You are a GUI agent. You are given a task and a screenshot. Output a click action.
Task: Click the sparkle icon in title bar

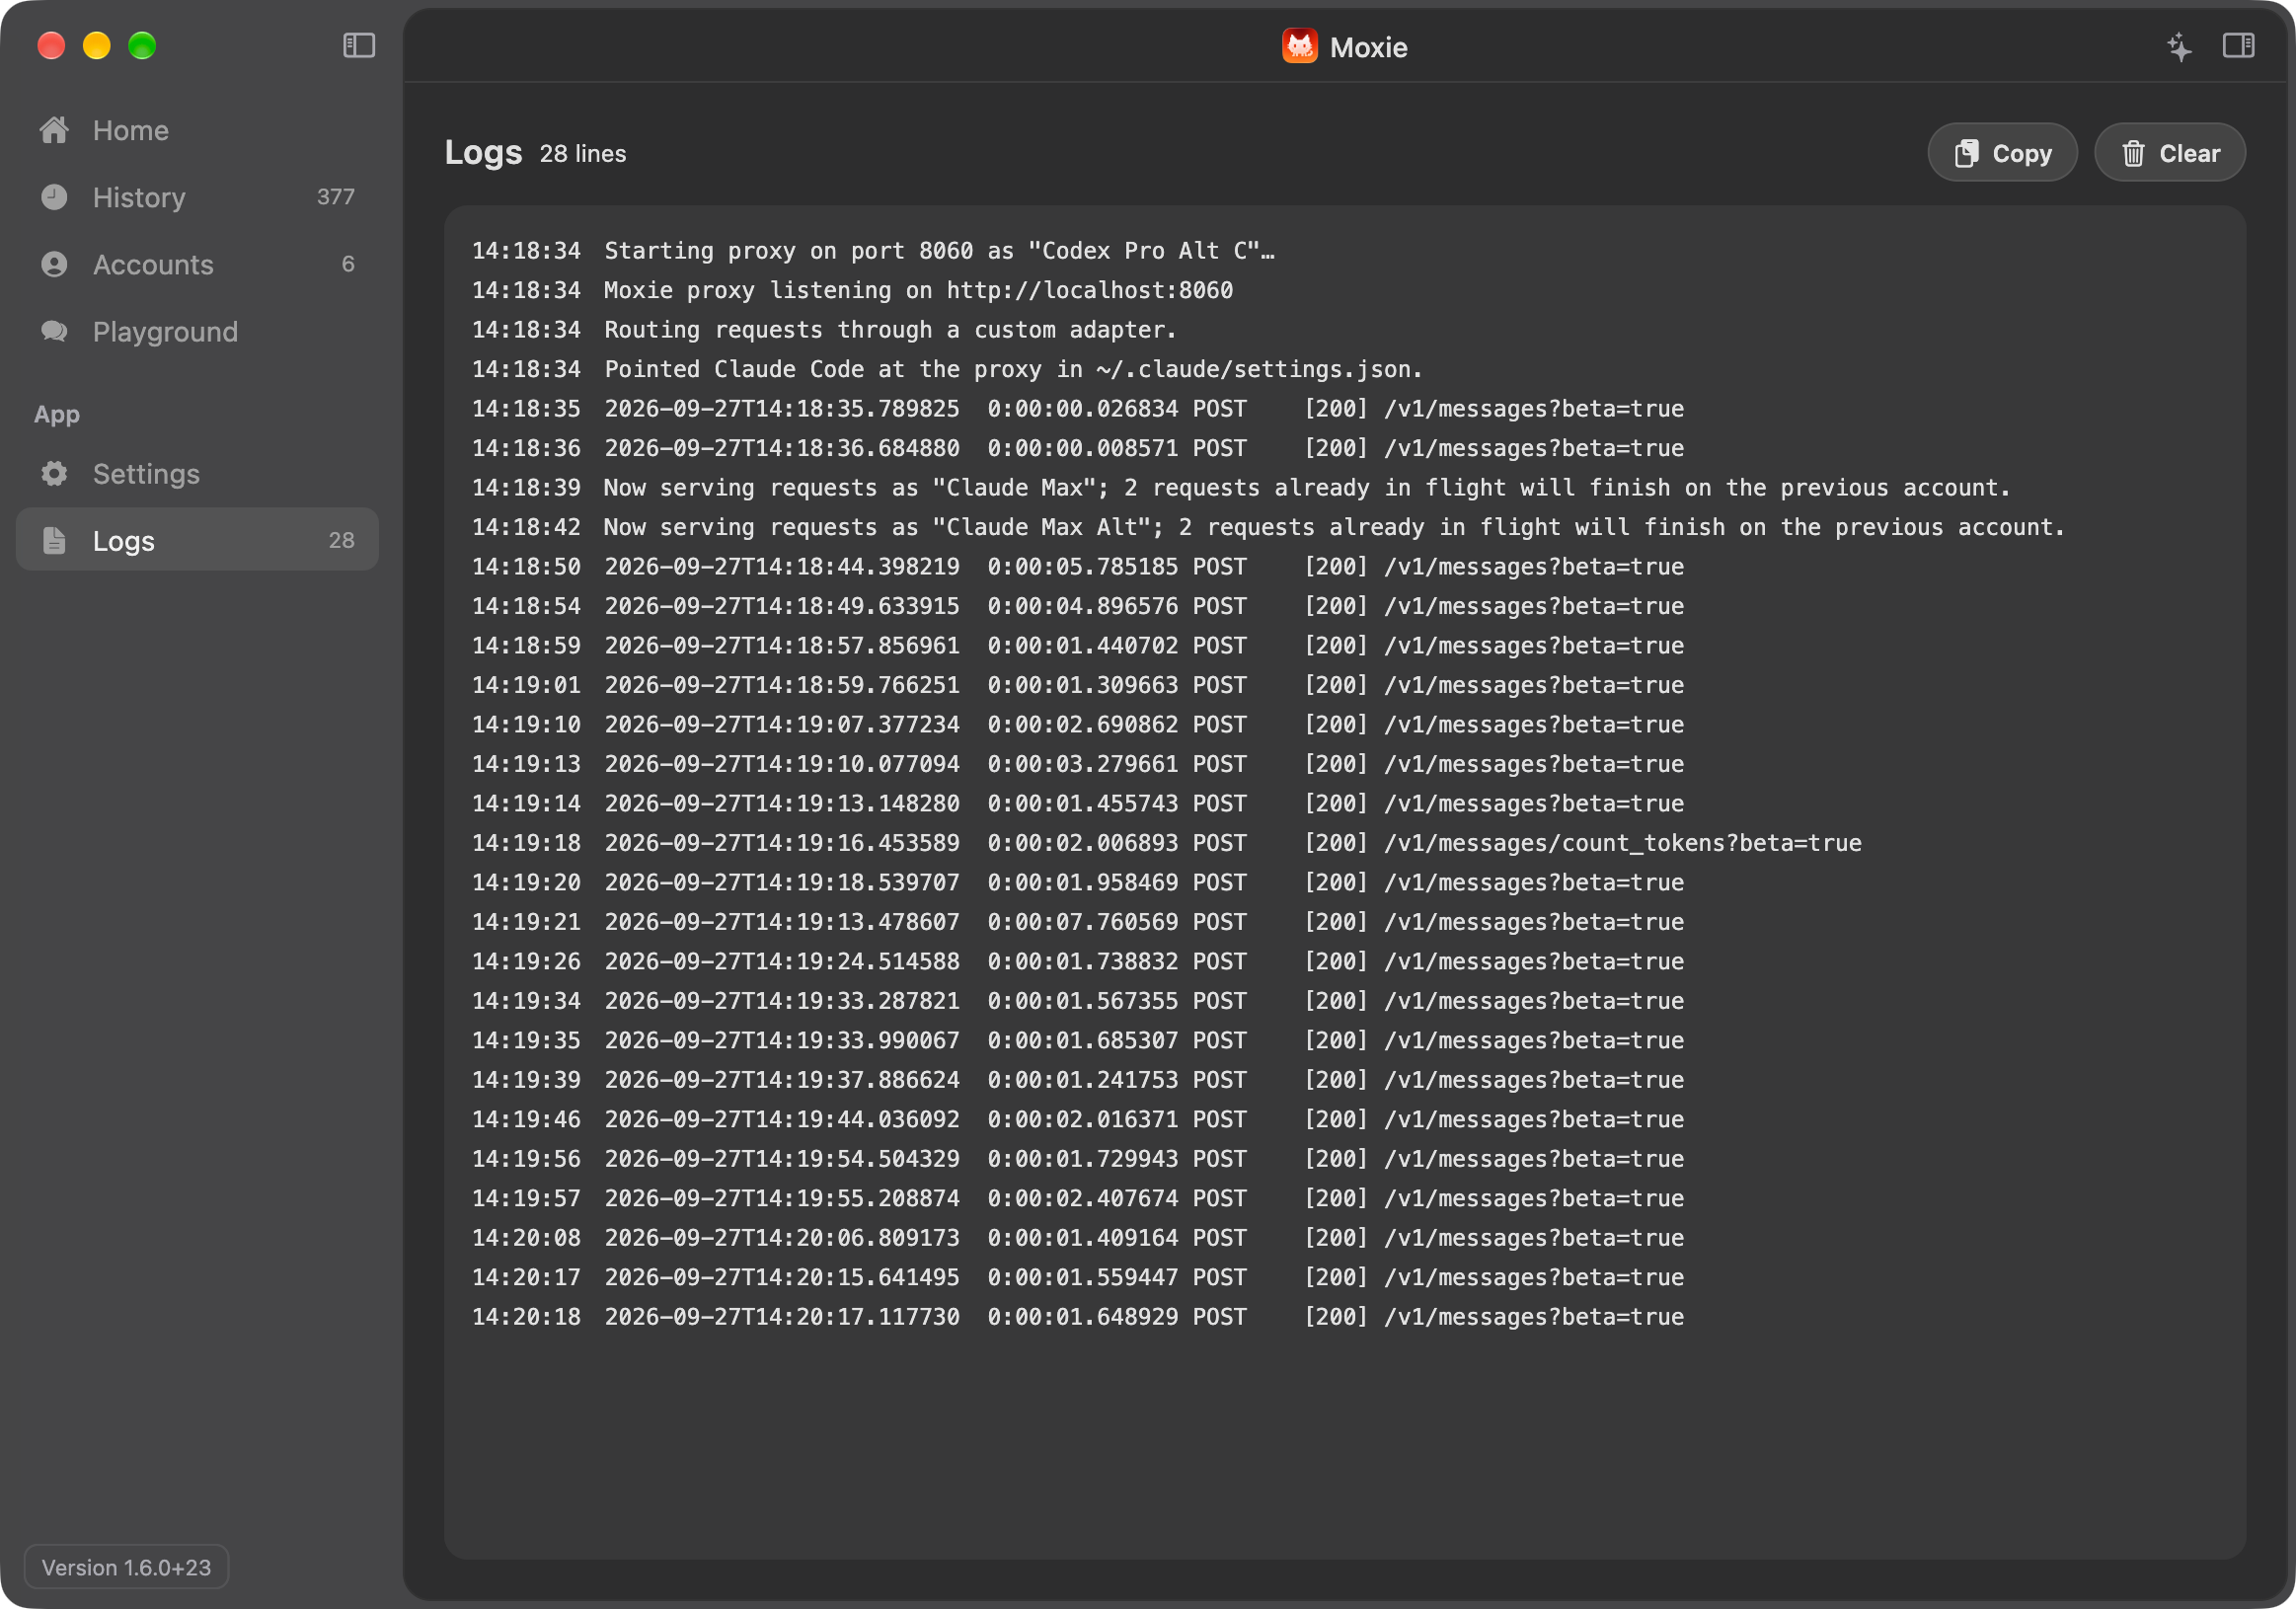click(2179, 47)
